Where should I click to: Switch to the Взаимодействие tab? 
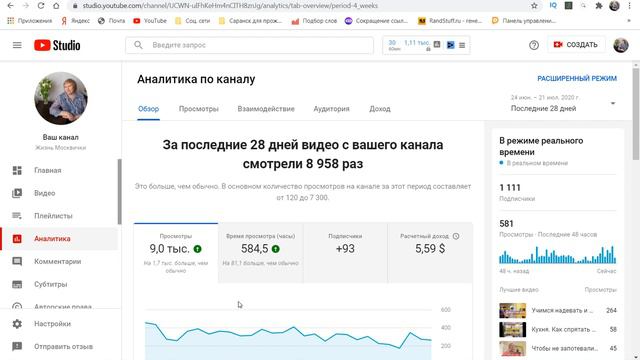coord(266,109)
